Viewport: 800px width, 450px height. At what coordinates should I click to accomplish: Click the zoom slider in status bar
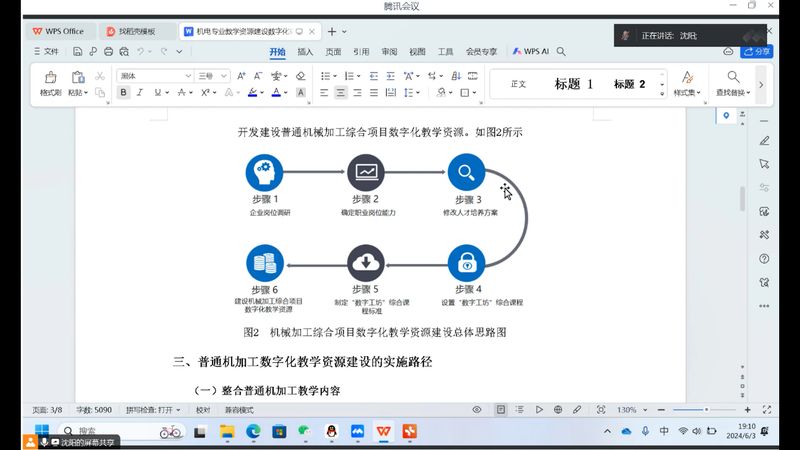tap(706, 410)
